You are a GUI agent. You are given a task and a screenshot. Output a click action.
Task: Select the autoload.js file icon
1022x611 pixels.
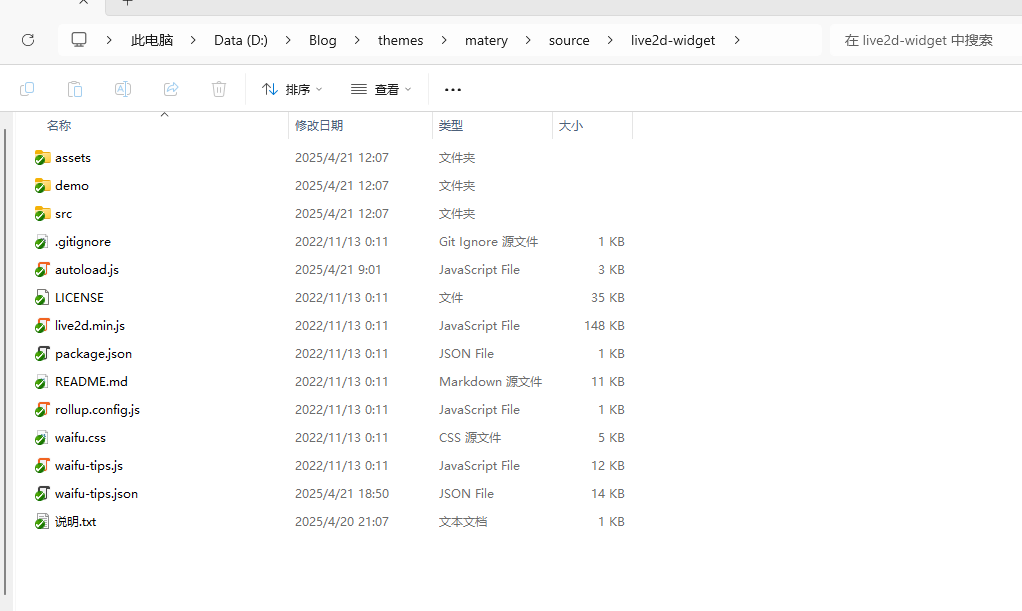(42, 270)
